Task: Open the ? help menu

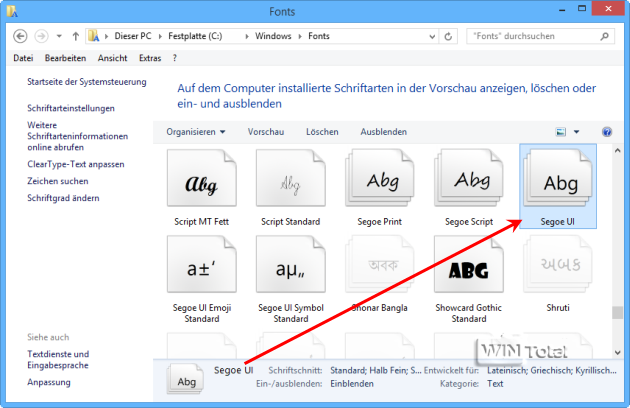Action: tap(174, 58)
